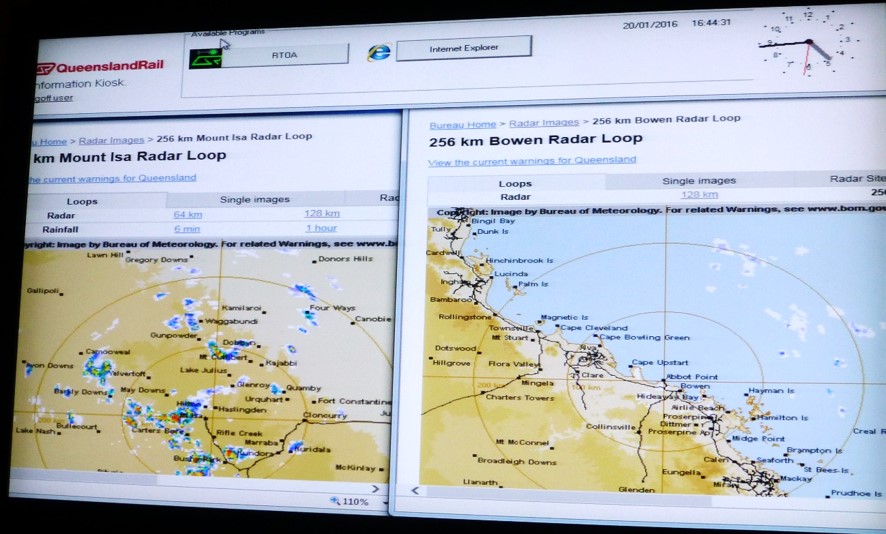Open the 6 min rainfall link
The width and height of the screenshot is (886, 534).
click(187, 229)
